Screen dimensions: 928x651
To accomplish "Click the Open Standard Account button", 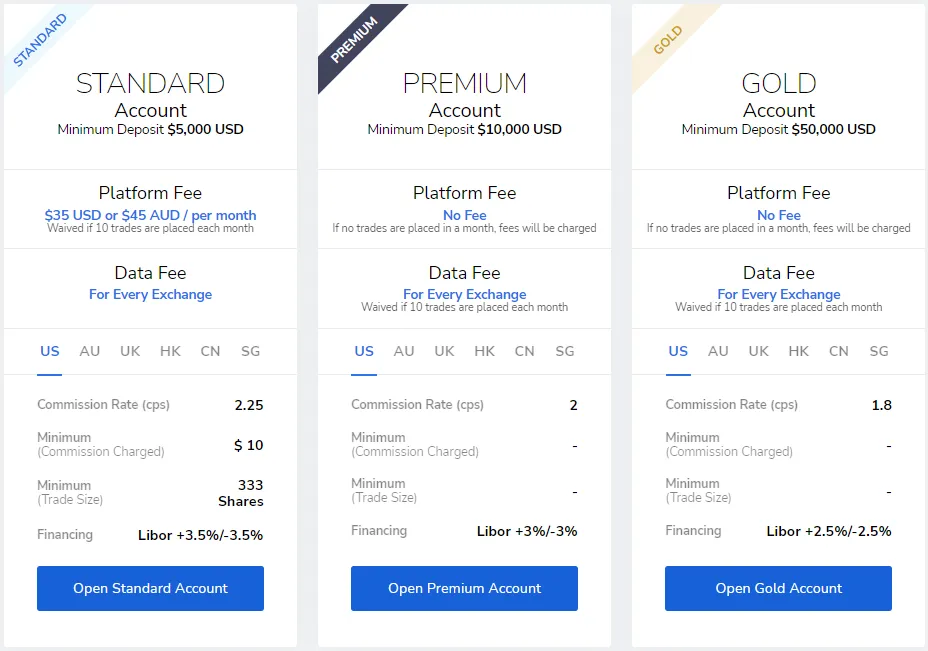I will click(150, 588).
